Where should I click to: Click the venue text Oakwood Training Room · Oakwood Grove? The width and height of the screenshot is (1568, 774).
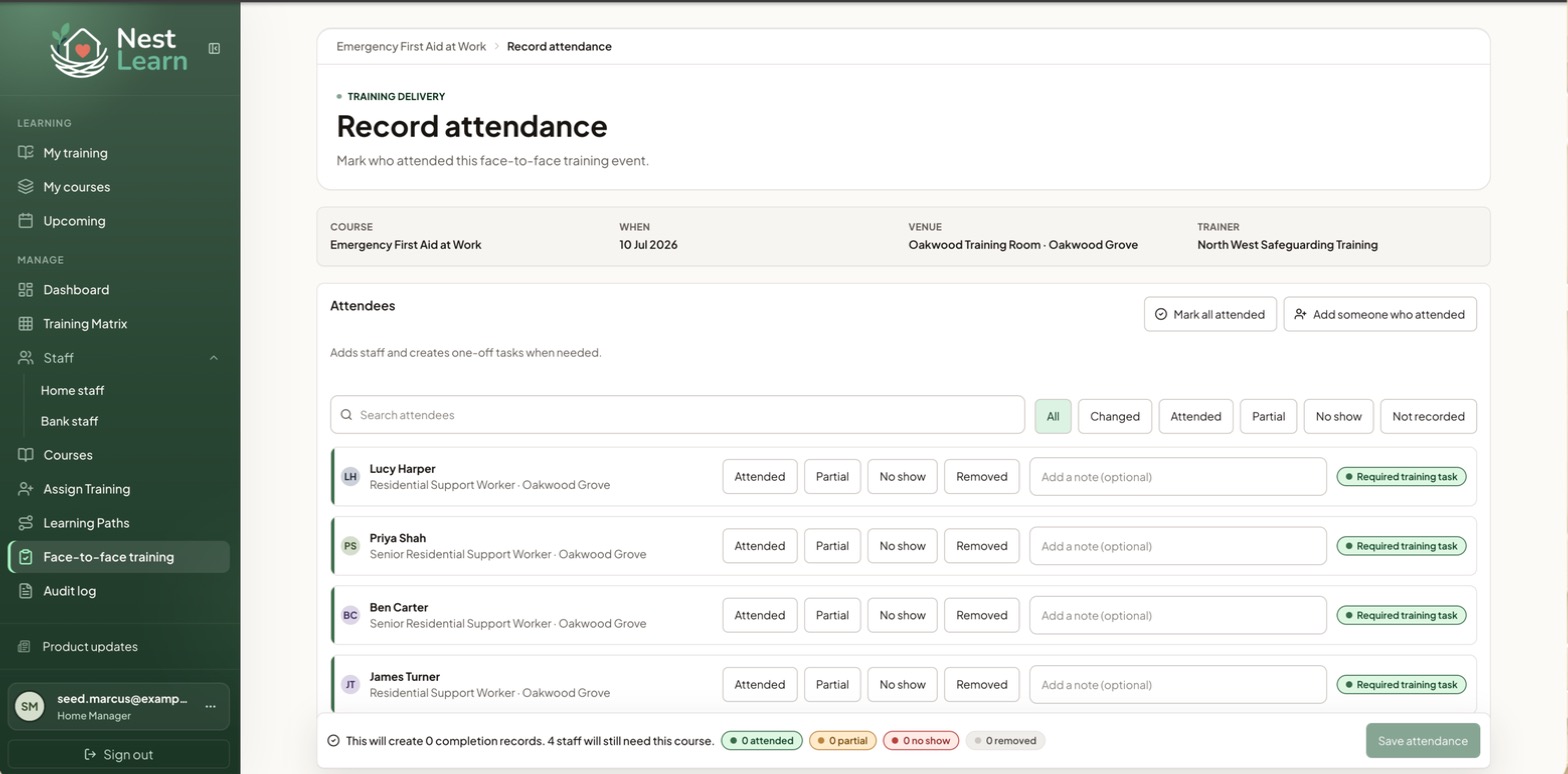pyautogui.click(x=1023, y=245)
